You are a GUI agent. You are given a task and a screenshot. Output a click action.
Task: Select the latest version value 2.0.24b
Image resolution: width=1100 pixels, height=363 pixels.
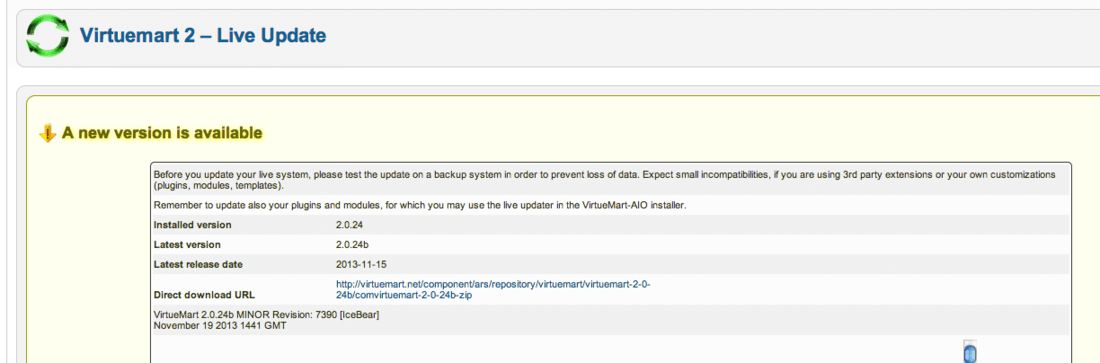point(352,244)
